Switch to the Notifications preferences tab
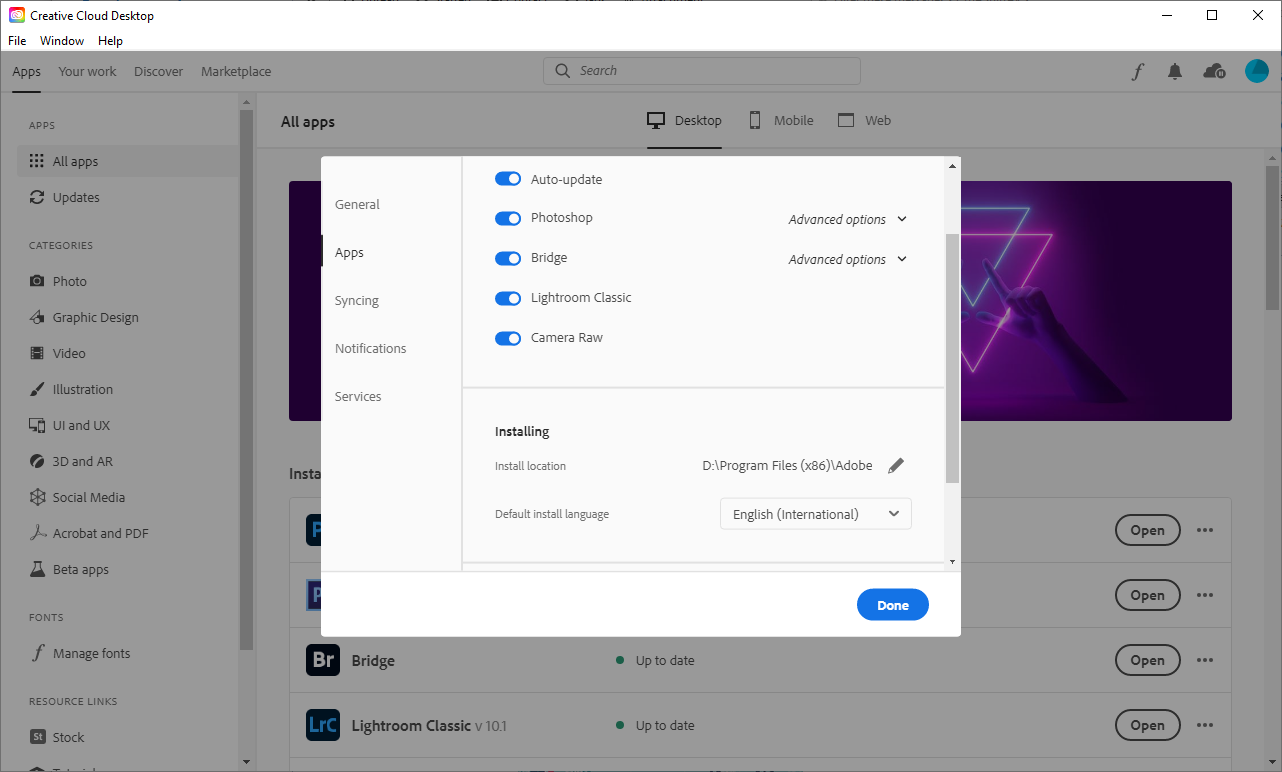 click(371, 349)
